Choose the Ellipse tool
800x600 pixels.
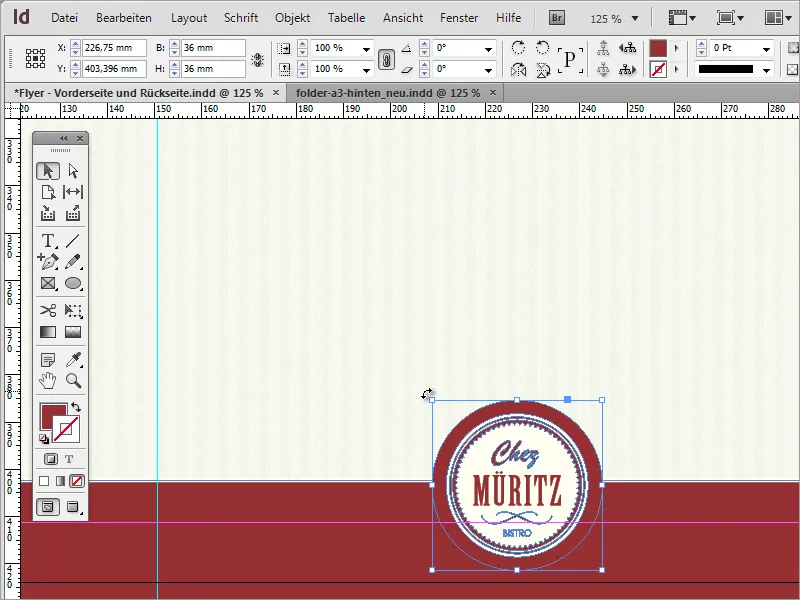click(x=73, y=283)
